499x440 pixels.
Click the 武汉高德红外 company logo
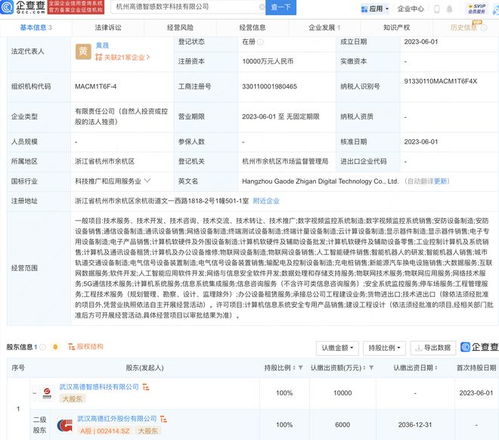[x=65, y=425]
